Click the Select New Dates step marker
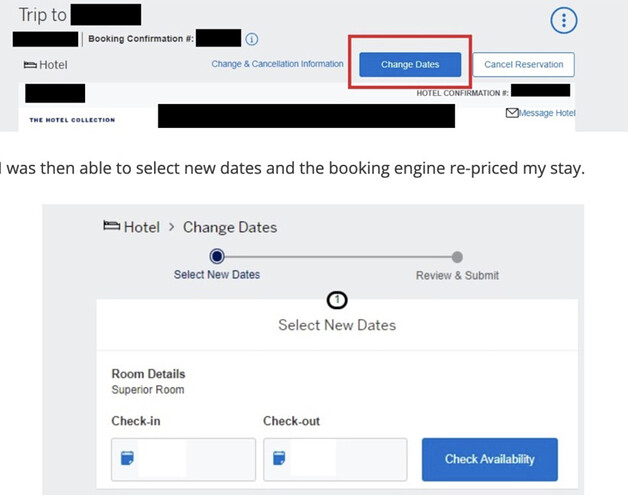The height and width of the screenshot is (500, 628). 217,256
